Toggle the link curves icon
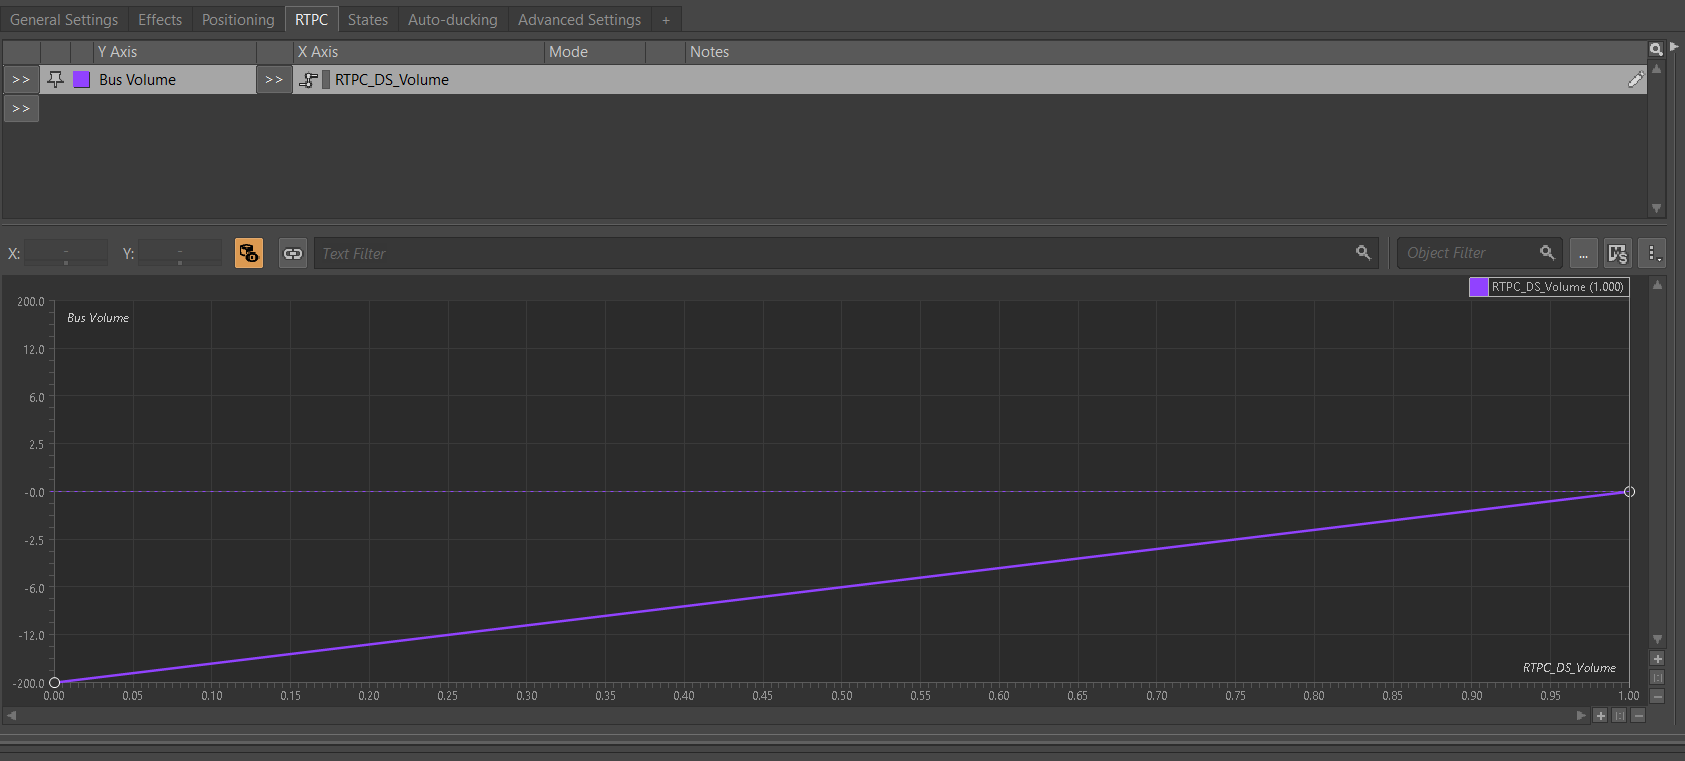Screen dimensions: 1685x761 pyautogui.click(x=293, y=253)
